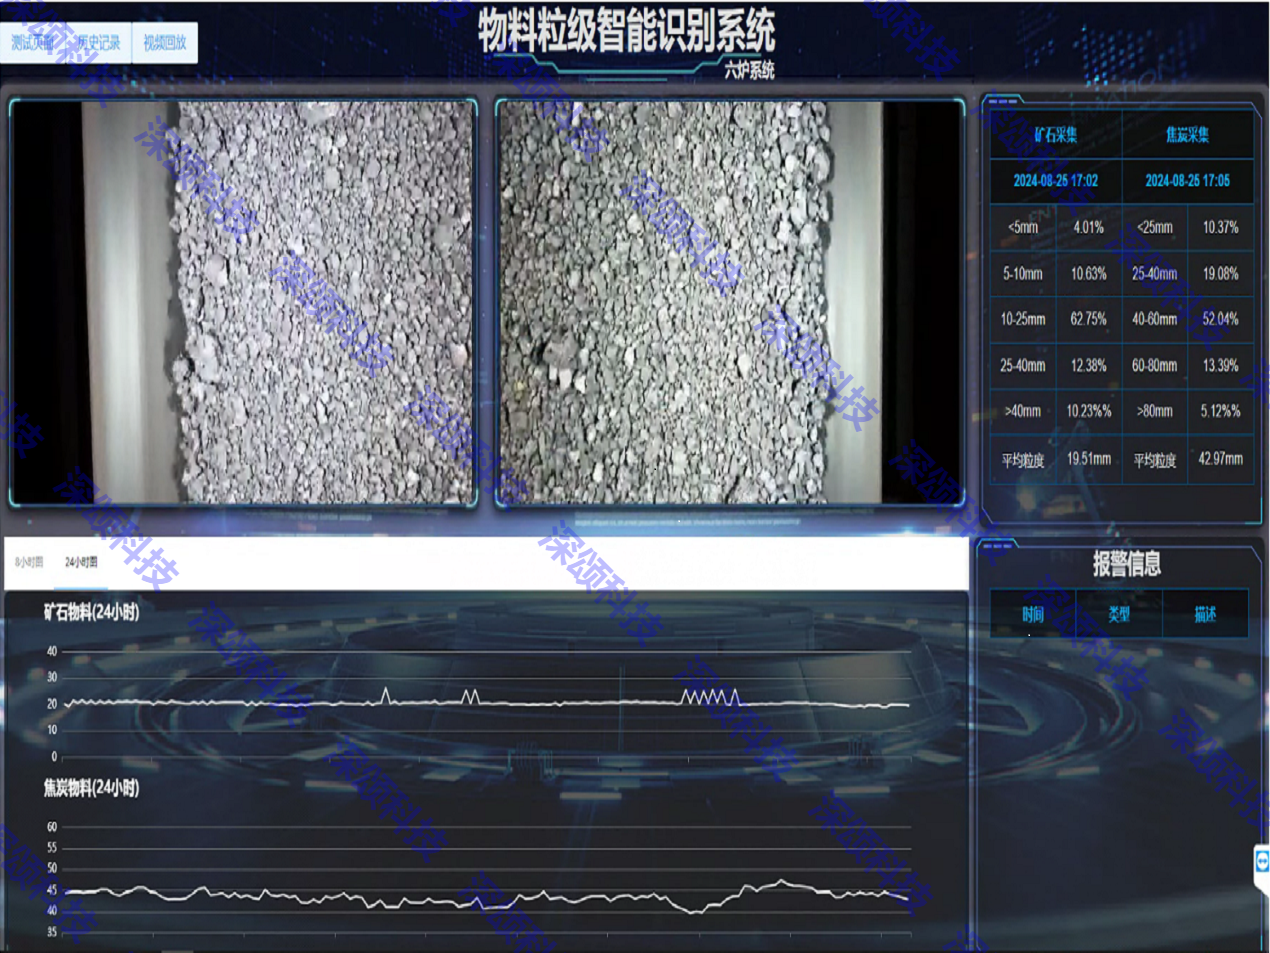The height and width of the screenshot is (953, 1270).
Task: Select the 8小时图 chart tab
Action: (x=29, y=562)
